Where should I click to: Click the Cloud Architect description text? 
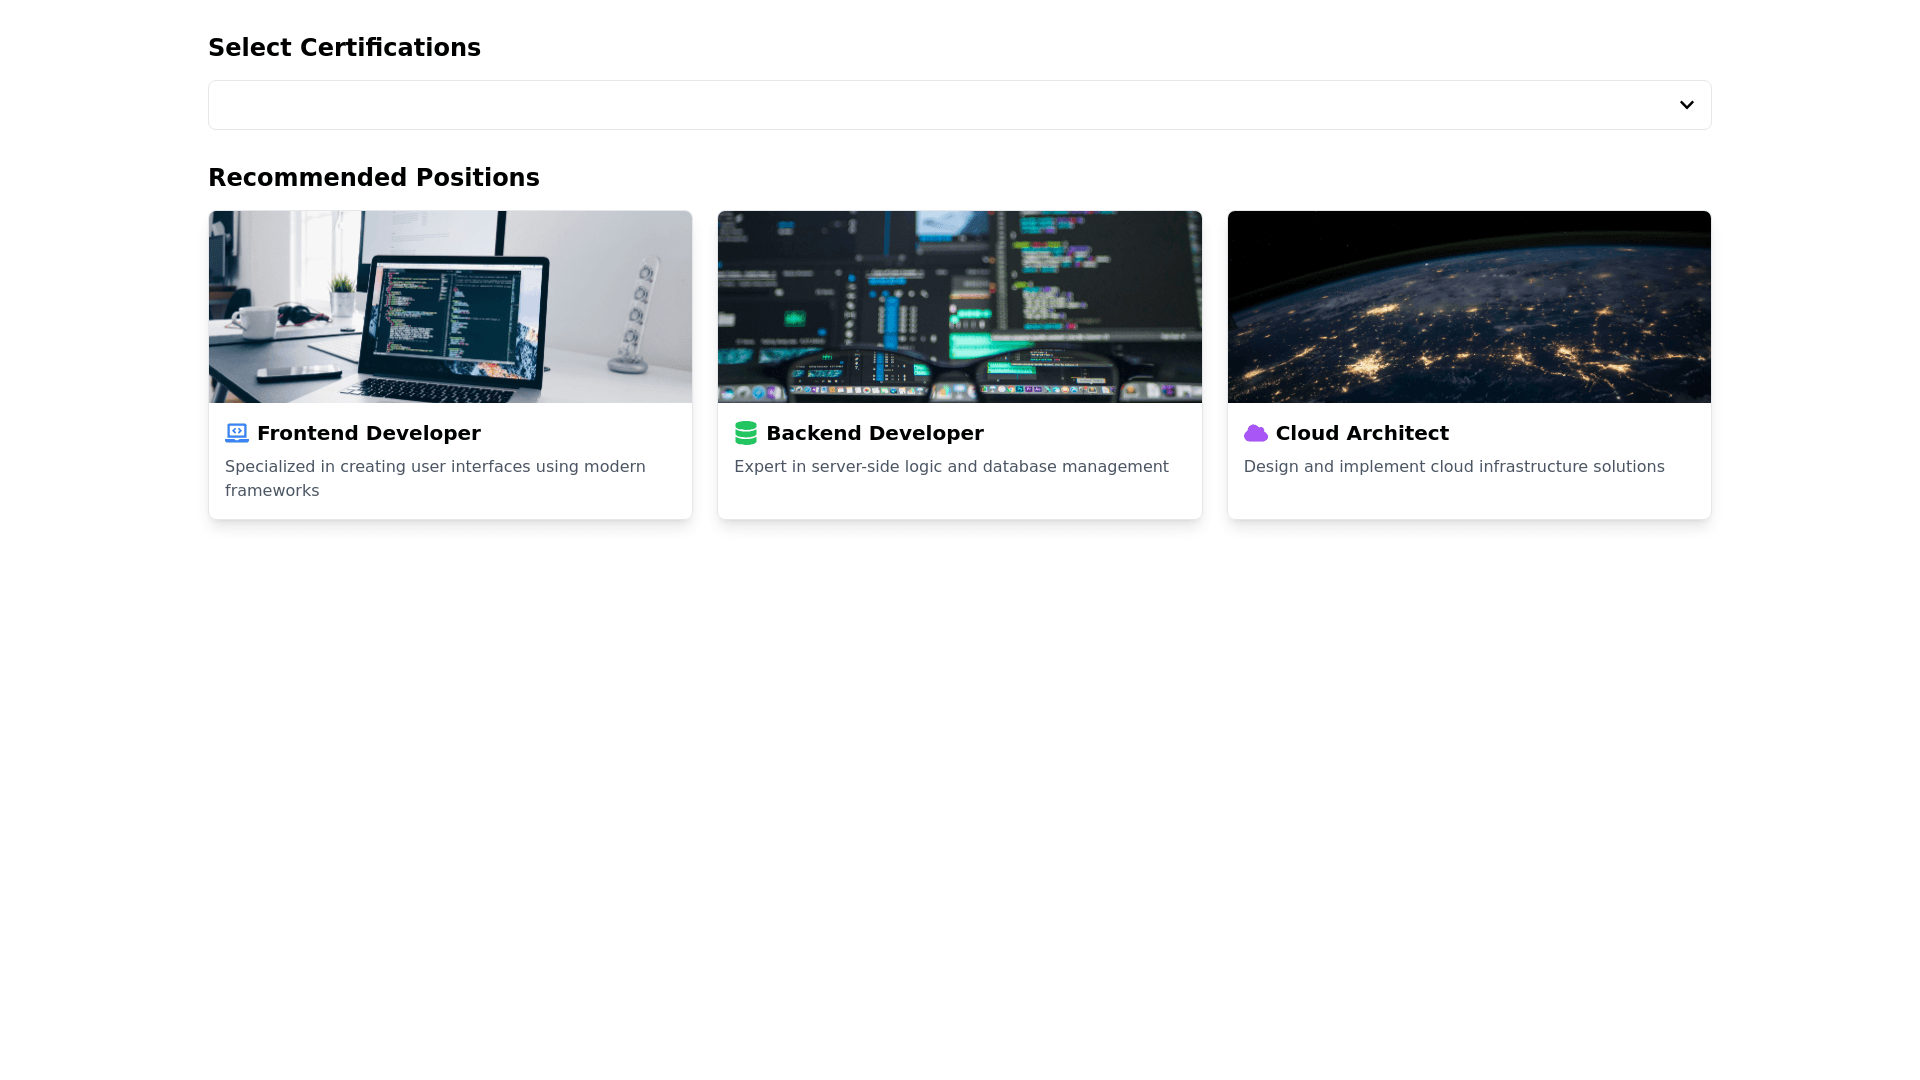tap(1453, 467)
